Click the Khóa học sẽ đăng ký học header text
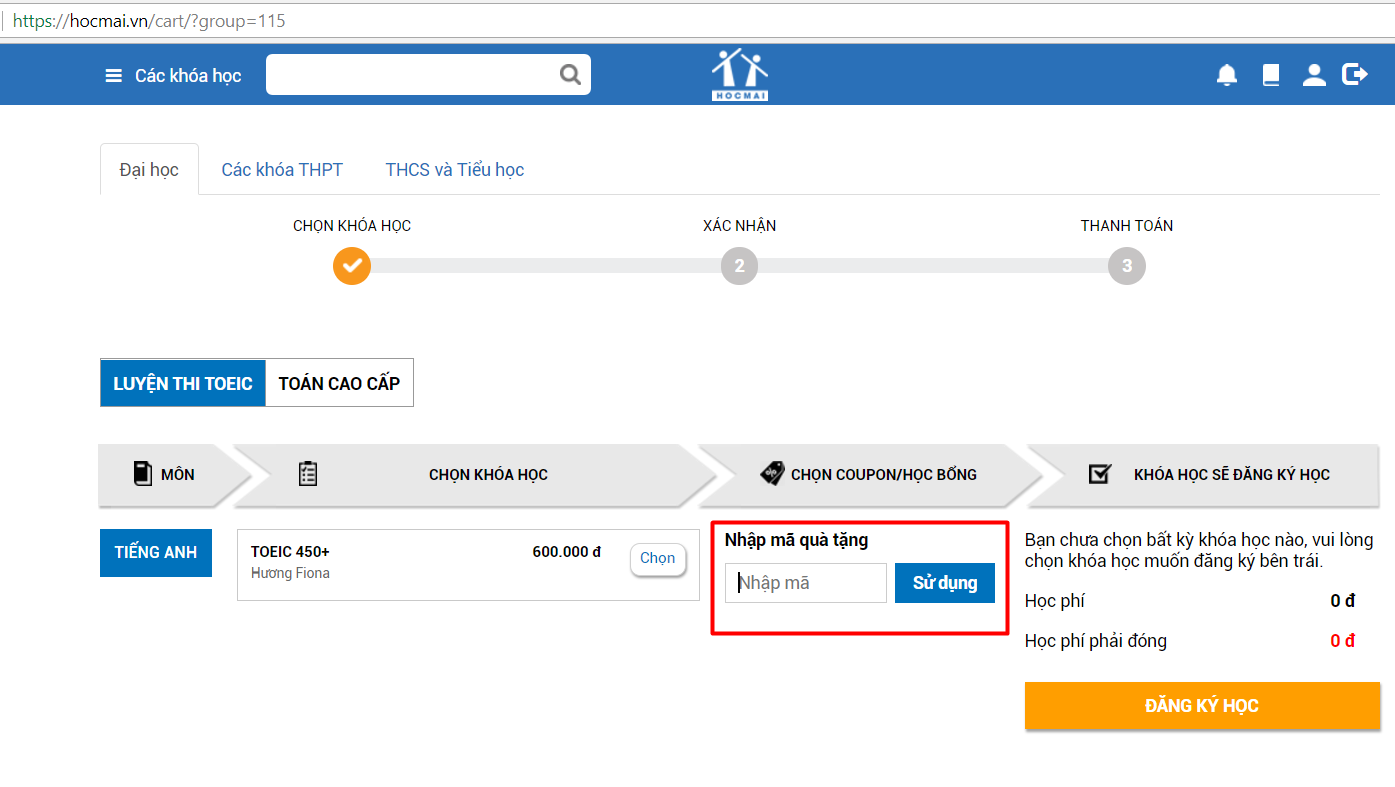 1232,474
